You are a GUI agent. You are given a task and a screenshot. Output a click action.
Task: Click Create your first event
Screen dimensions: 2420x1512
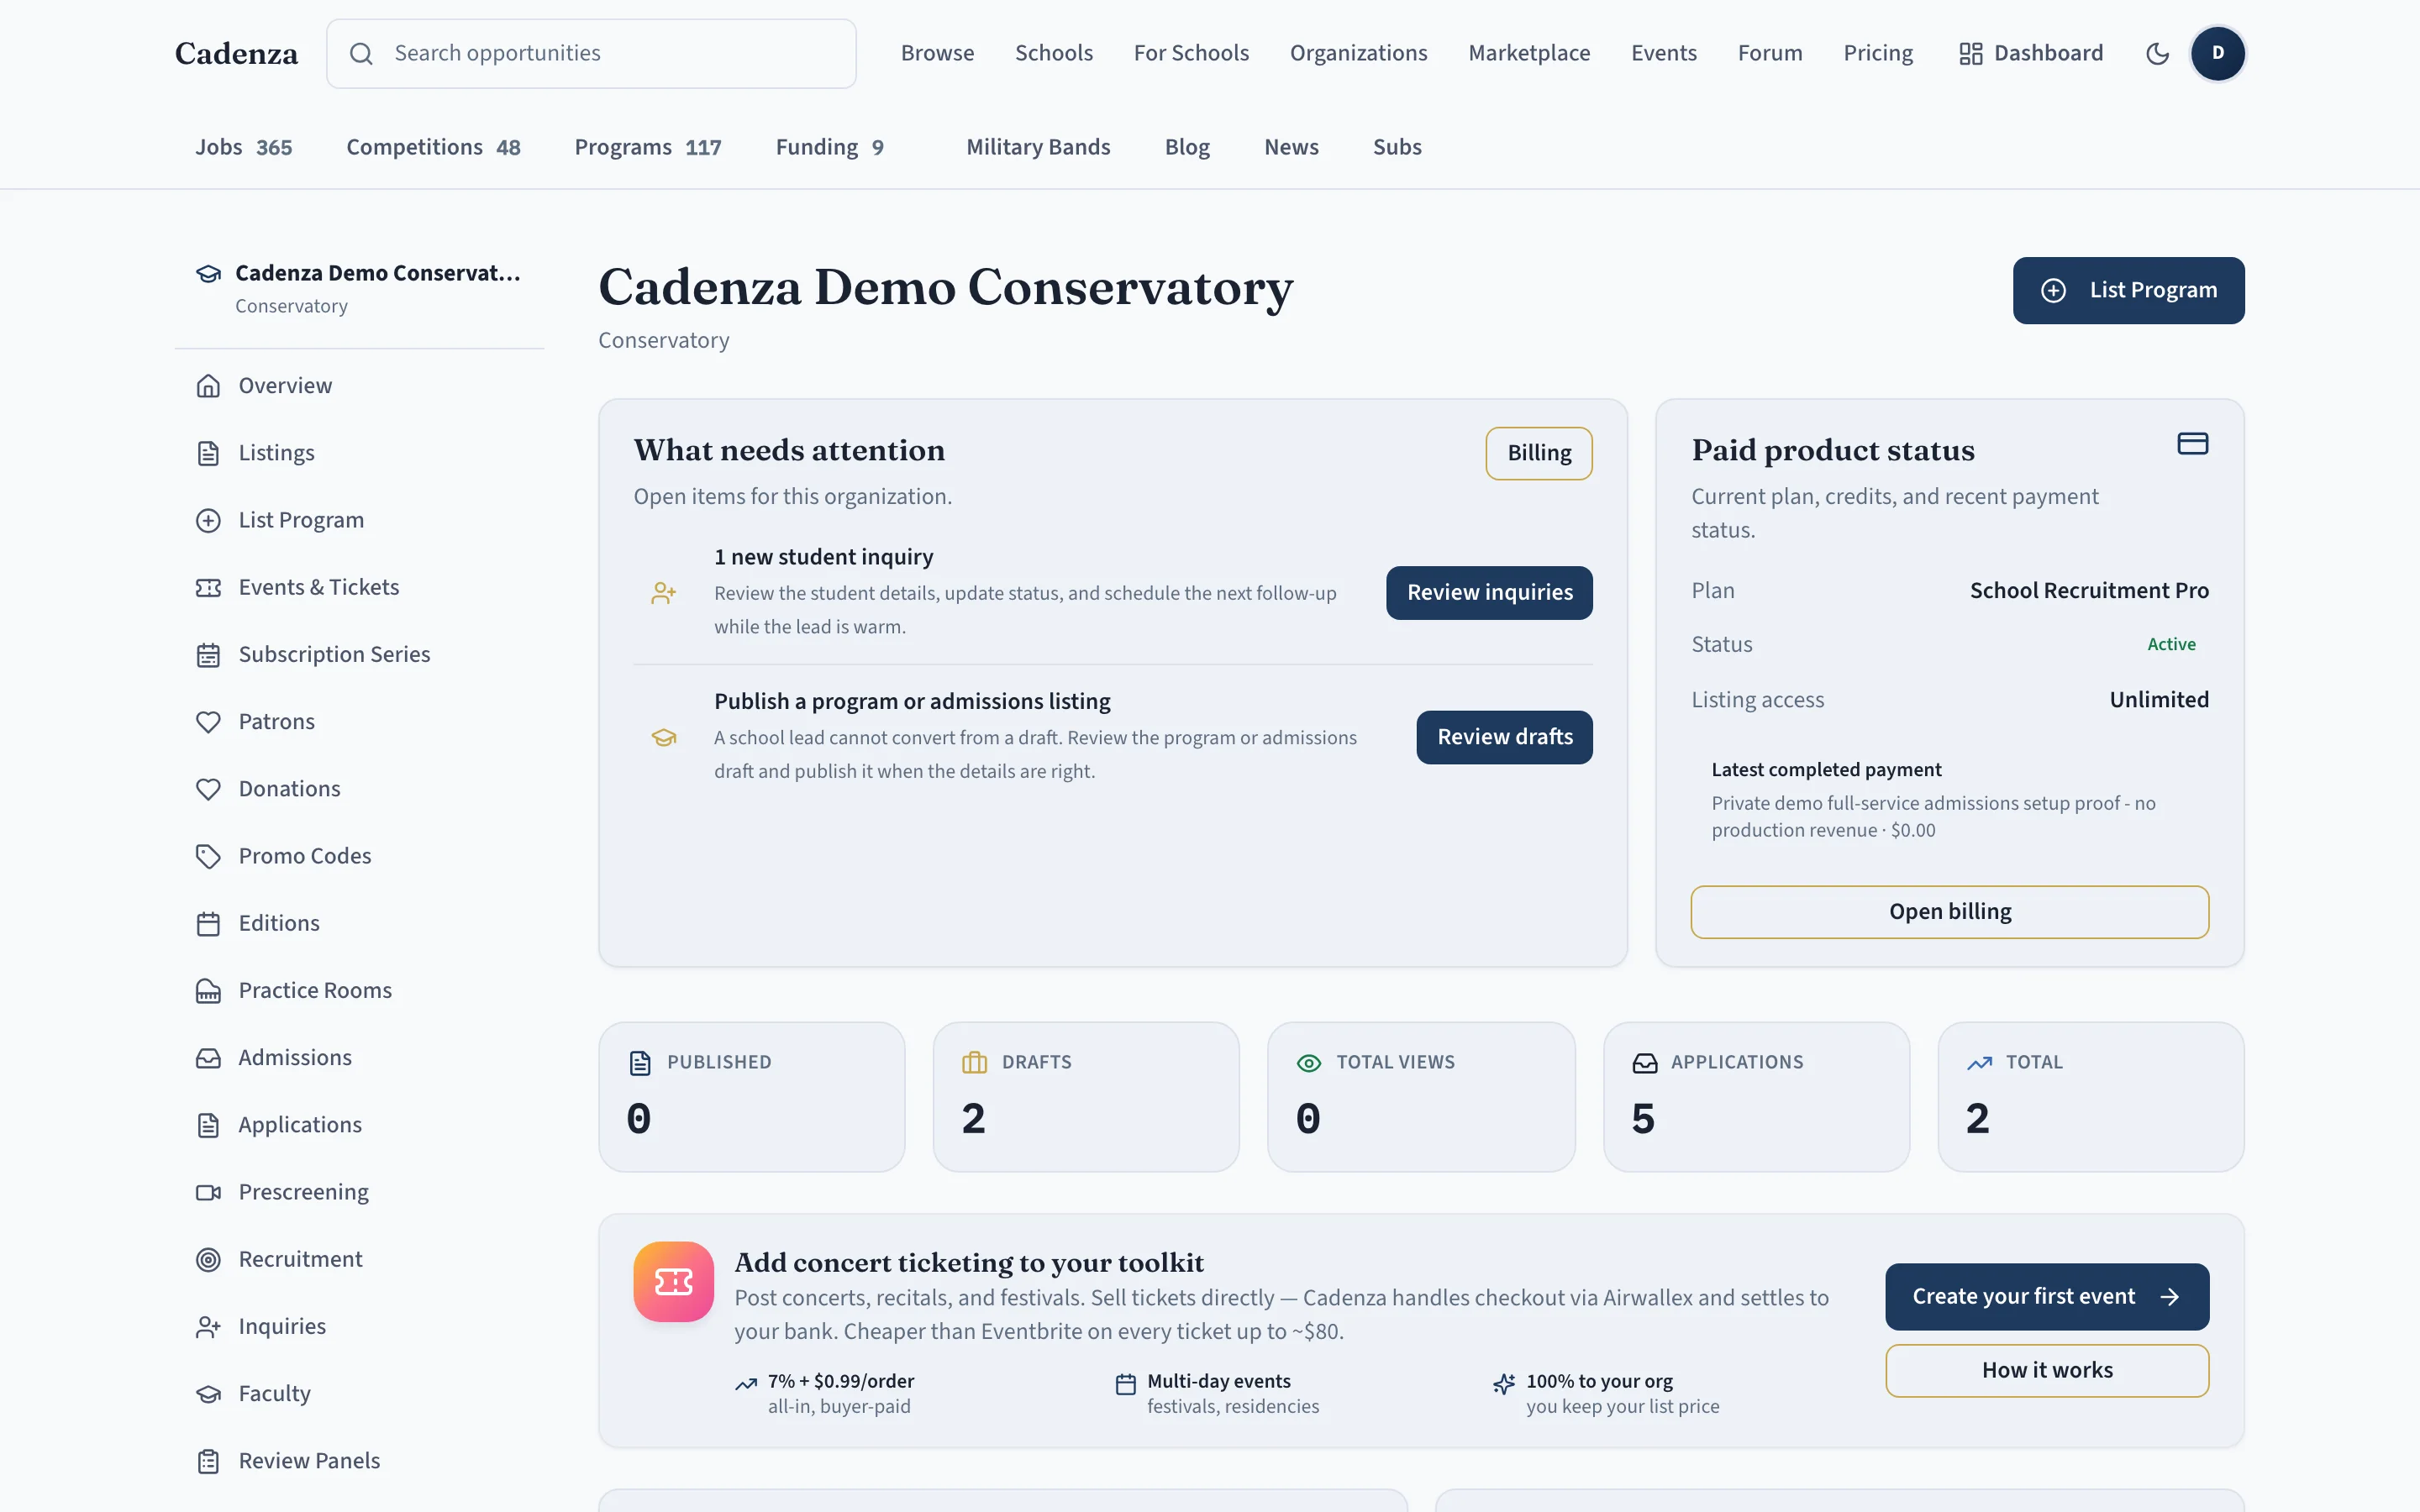pyautogui.click(x=2047, y=1297)
